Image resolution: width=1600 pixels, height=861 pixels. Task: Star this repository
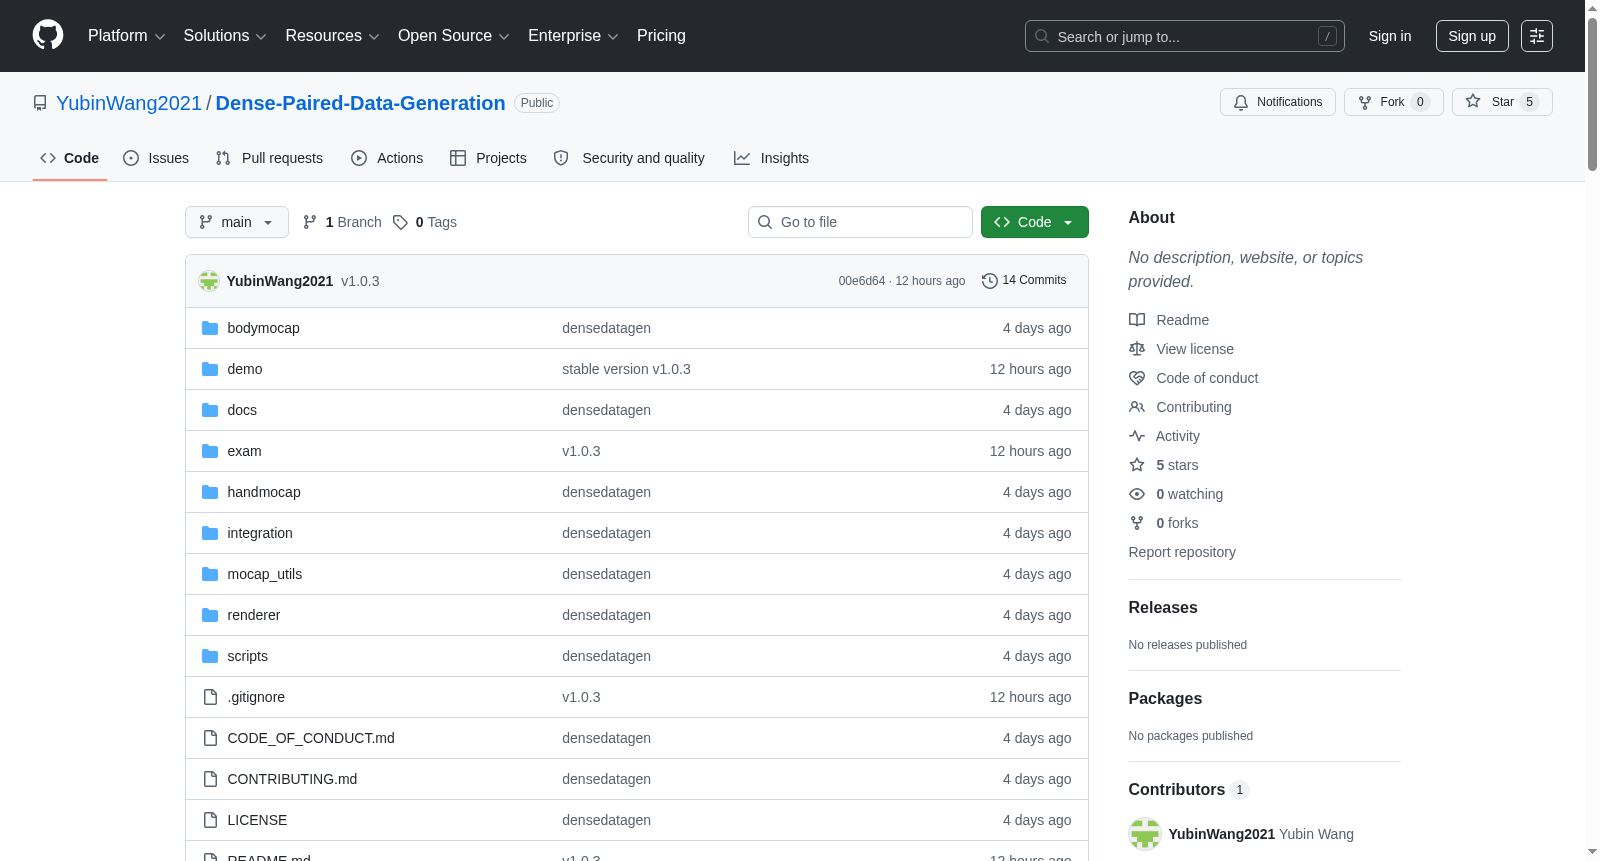1502,102
